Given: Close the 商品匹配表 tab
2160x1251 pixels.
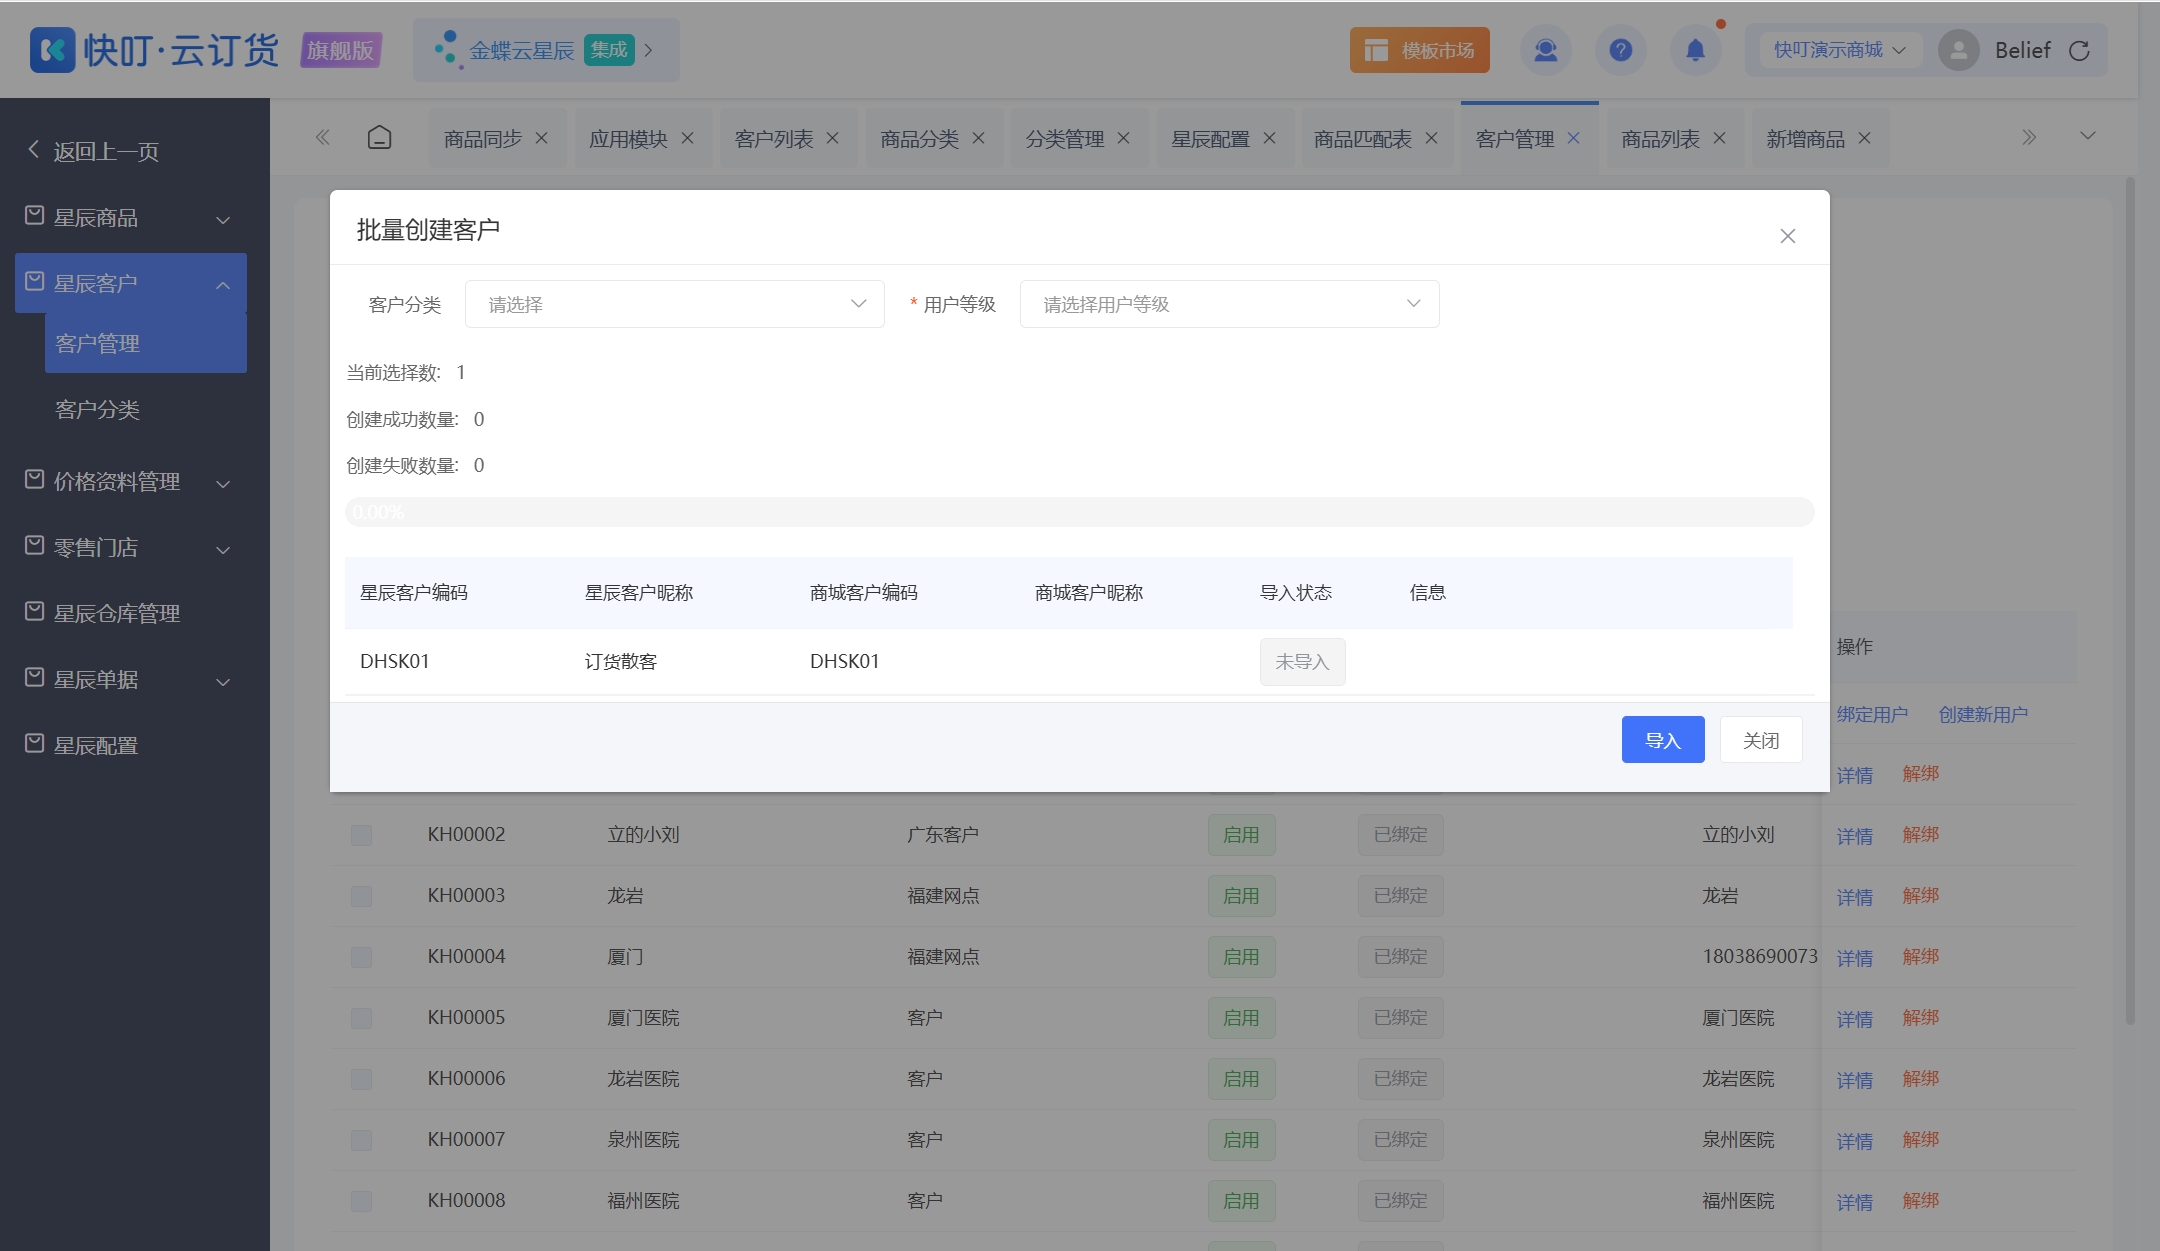Looking at the screenshot, I should (1431, 138).
